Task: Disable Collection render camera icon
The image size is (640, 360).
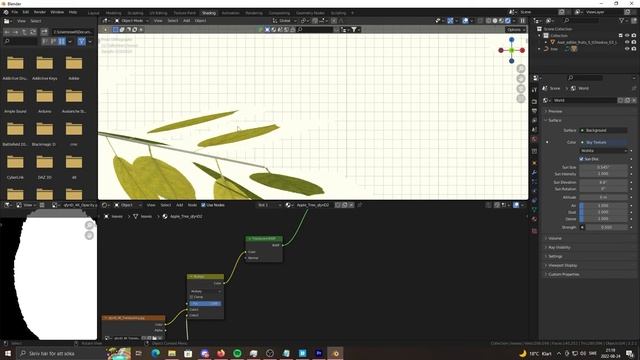Action: [x=634, y=36]
